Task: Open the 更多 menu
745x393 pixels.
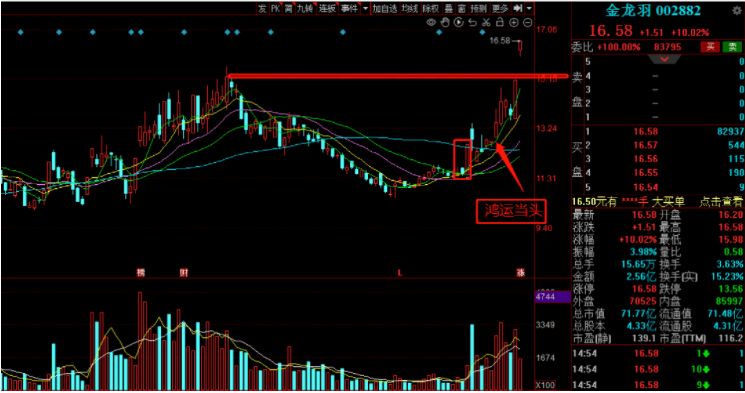Action: point(500,9)
